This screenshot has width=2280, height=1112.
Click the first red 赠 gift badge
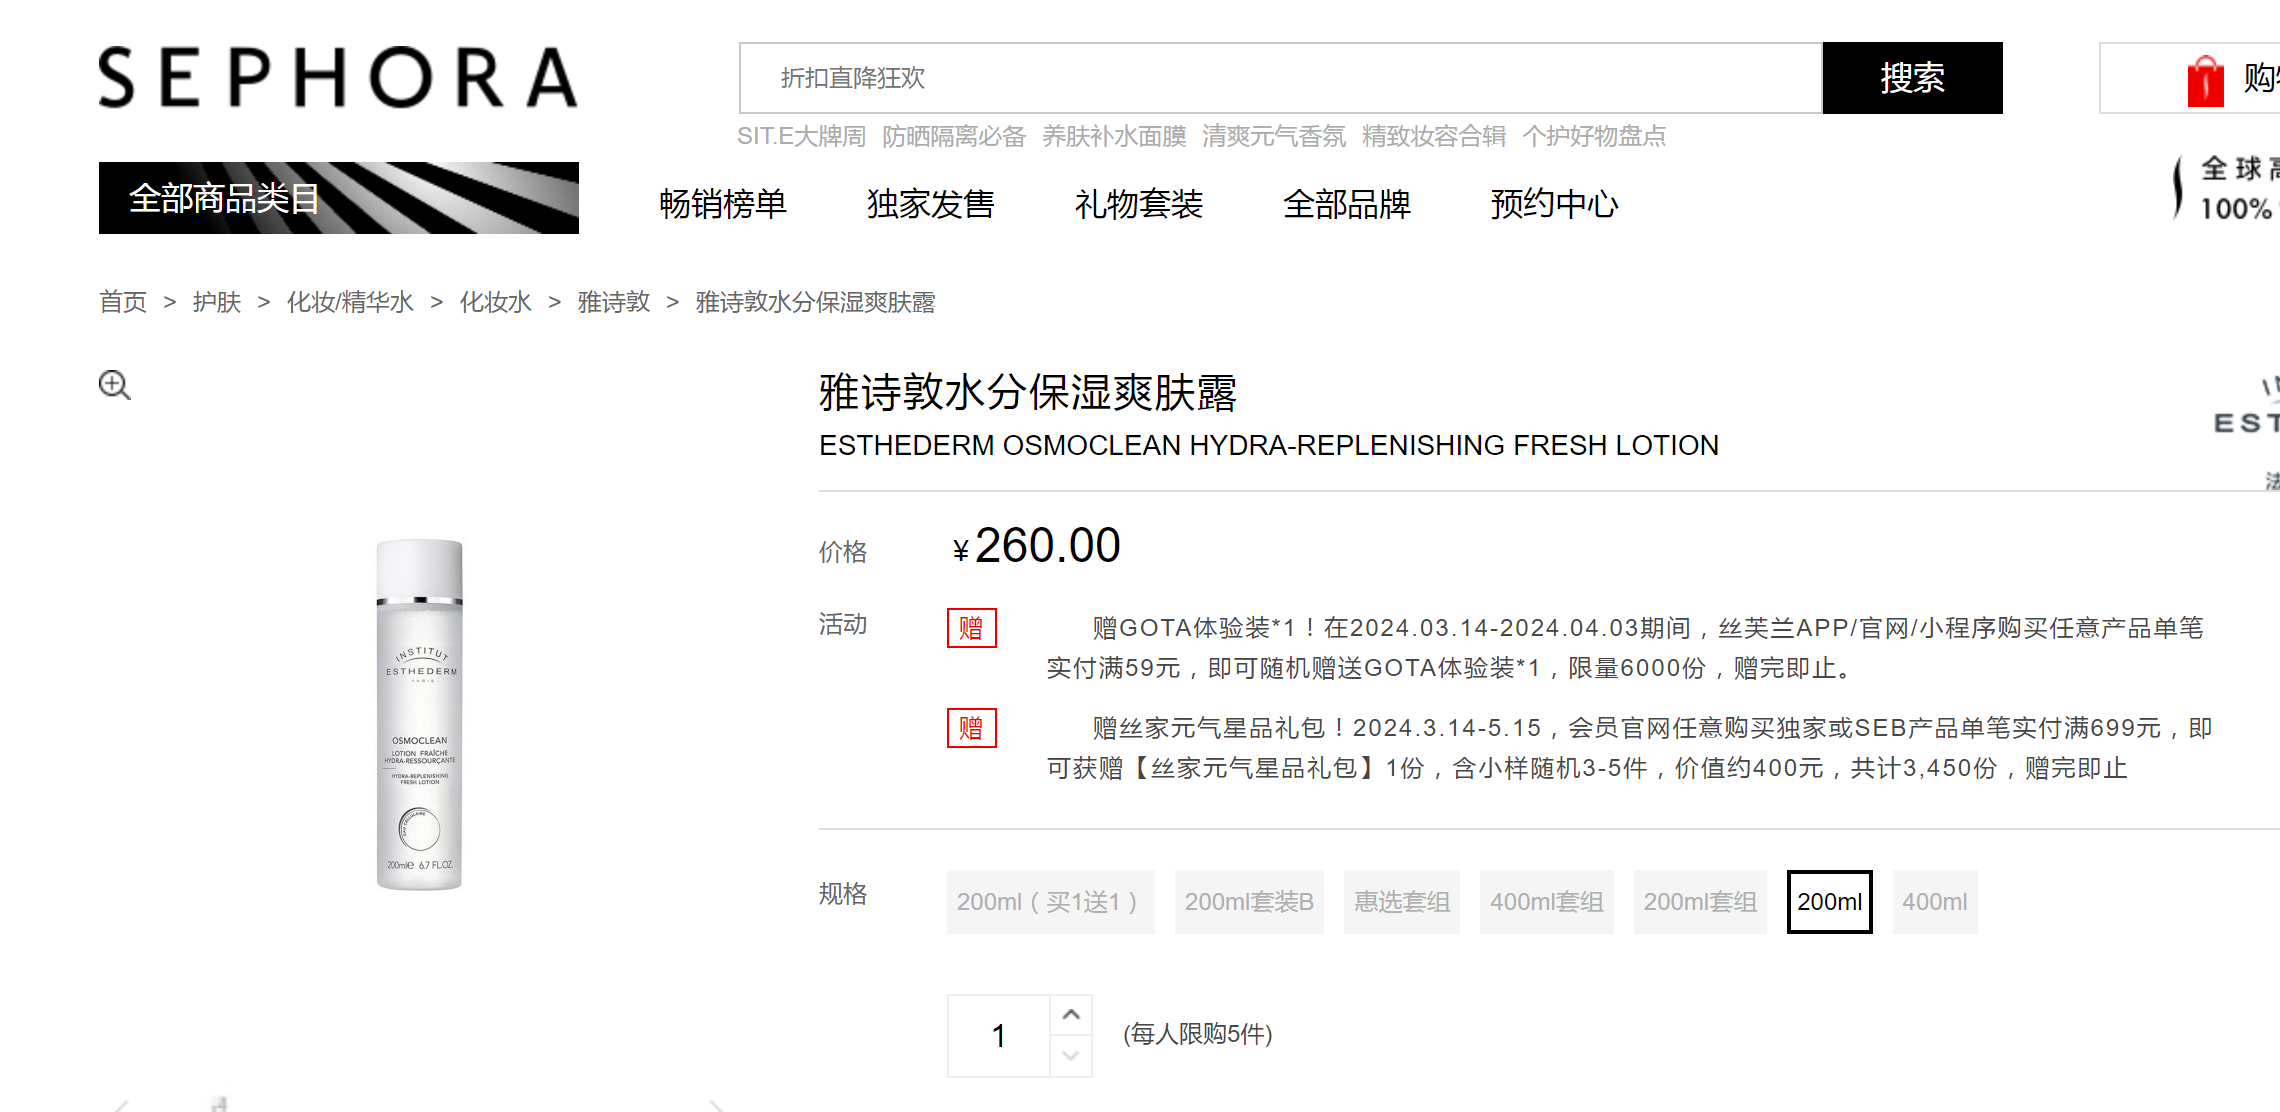pos(971,628)
